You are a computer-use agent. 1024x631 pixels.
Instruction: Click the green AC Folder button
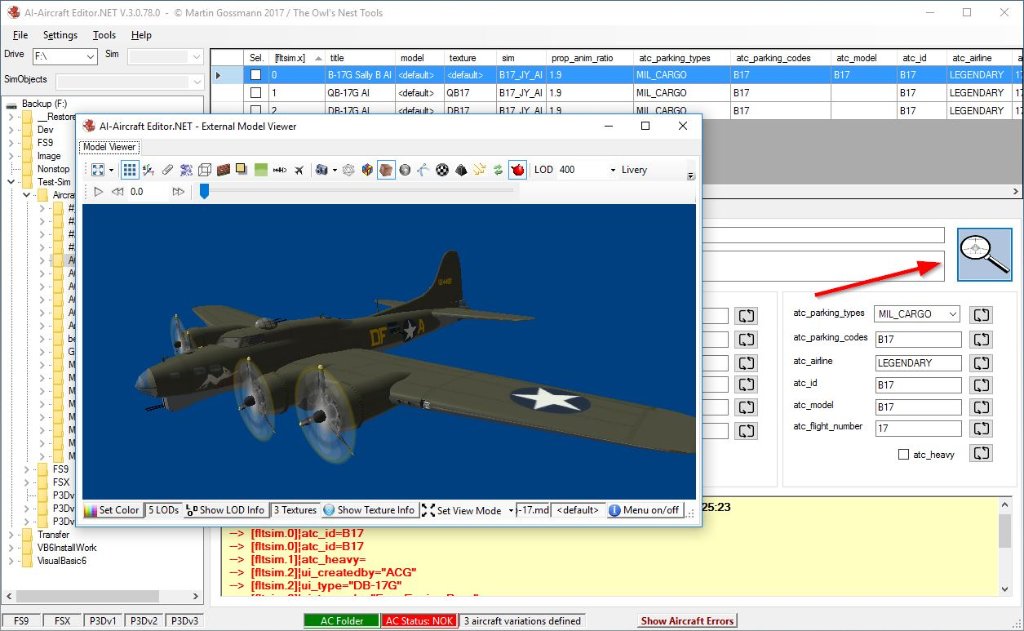(342, 621)
